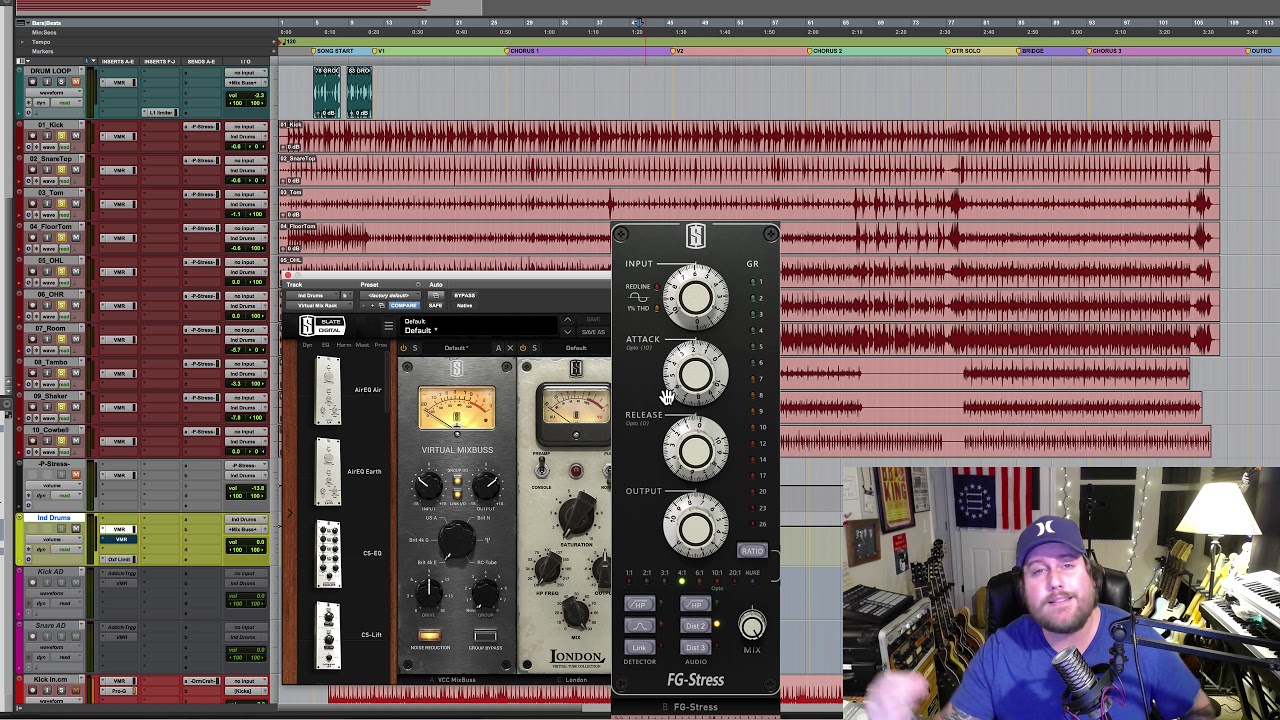Viewport: 1280px width, 720px height.
Task: Open the track list view selector icon
Action: point(22,61)
